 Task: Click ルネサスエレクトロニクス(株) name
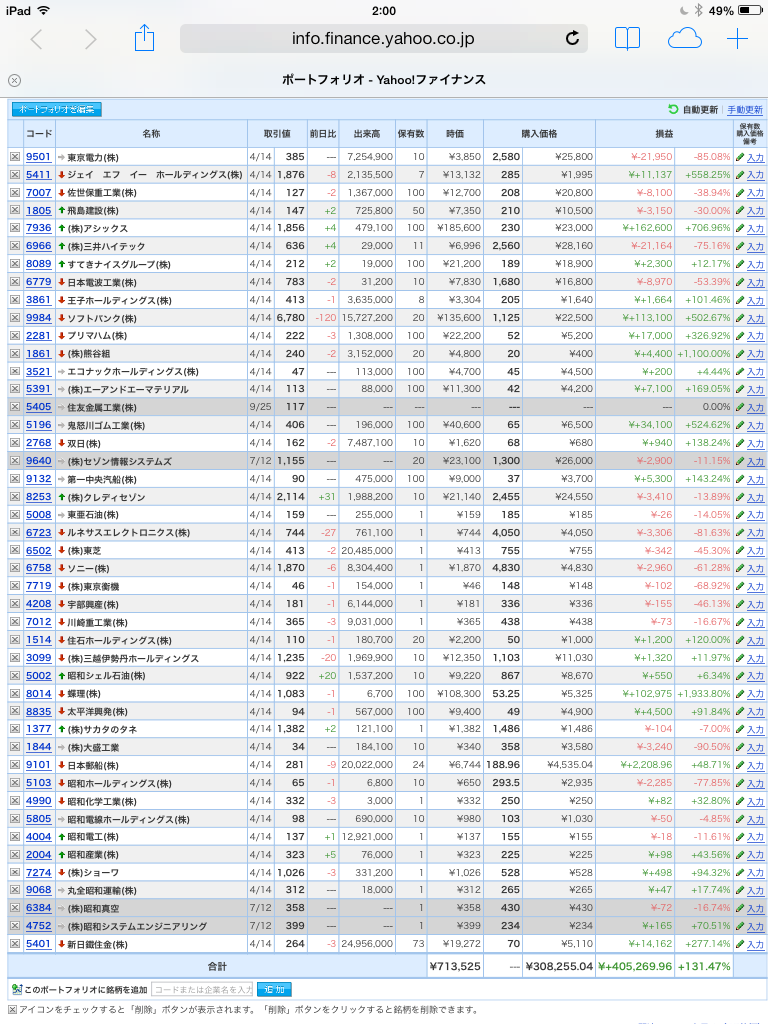tap(129, 532)
